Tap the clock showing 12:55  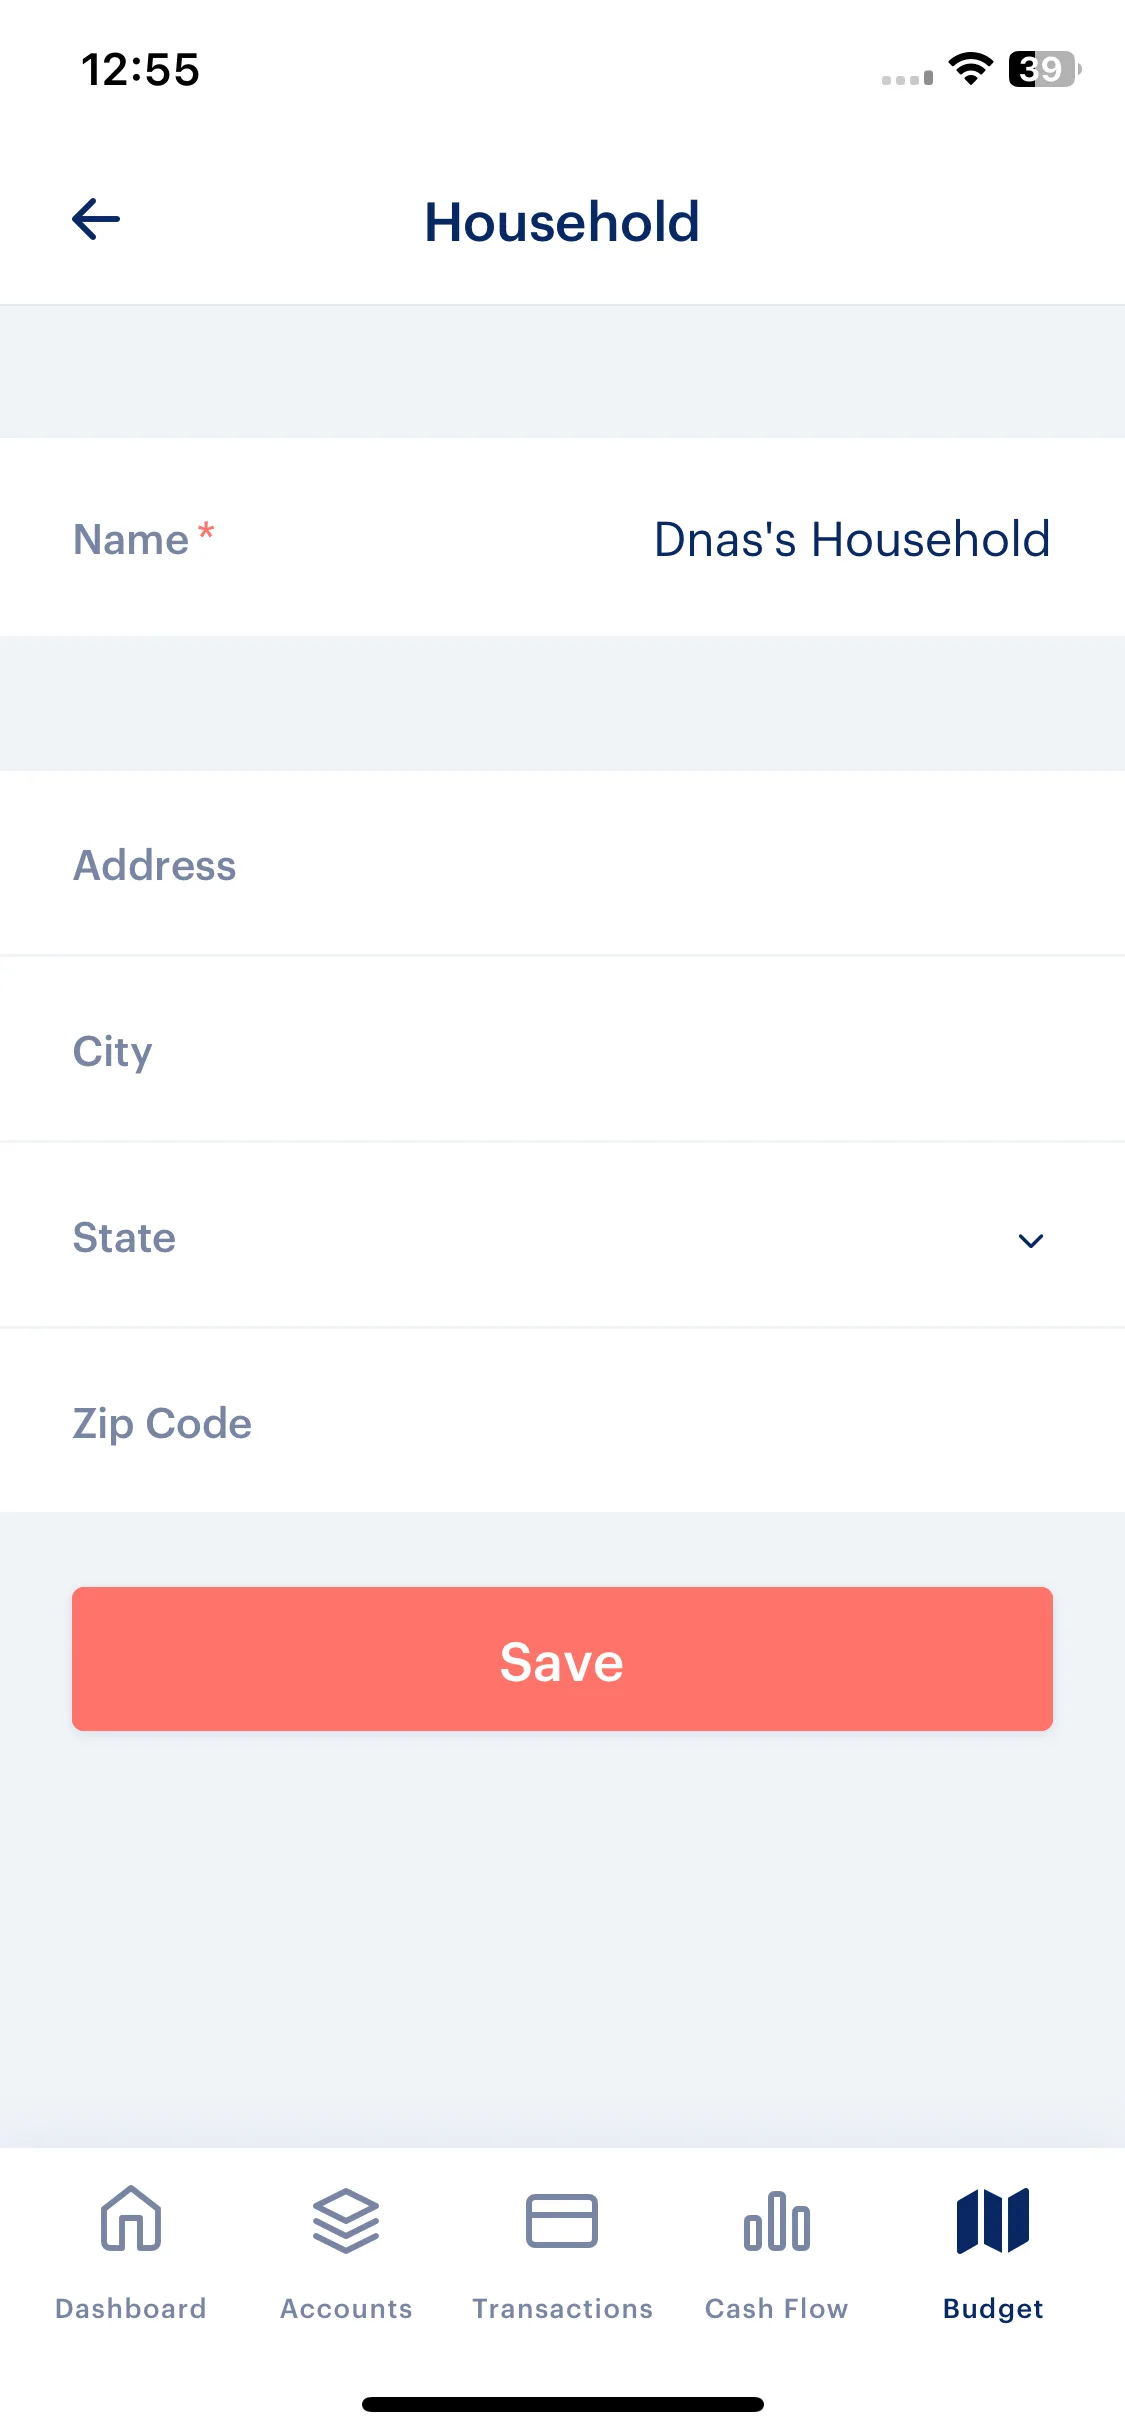click(x=140, y=70)
